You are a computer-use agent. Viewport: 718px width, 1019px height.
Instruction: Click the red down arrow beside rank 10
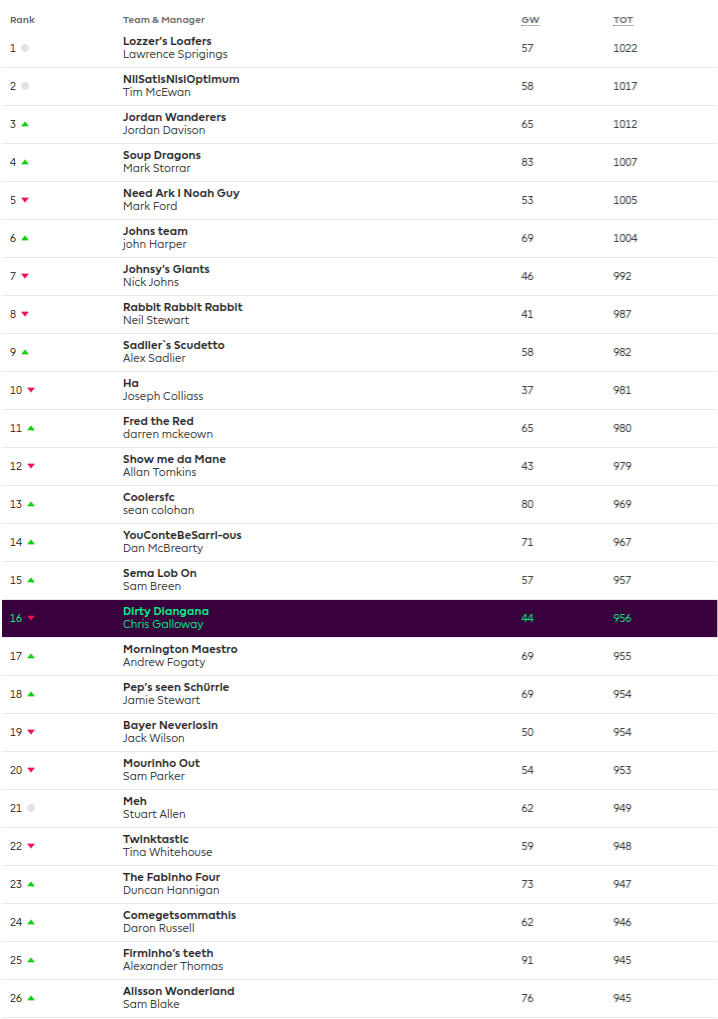point(31,390)
